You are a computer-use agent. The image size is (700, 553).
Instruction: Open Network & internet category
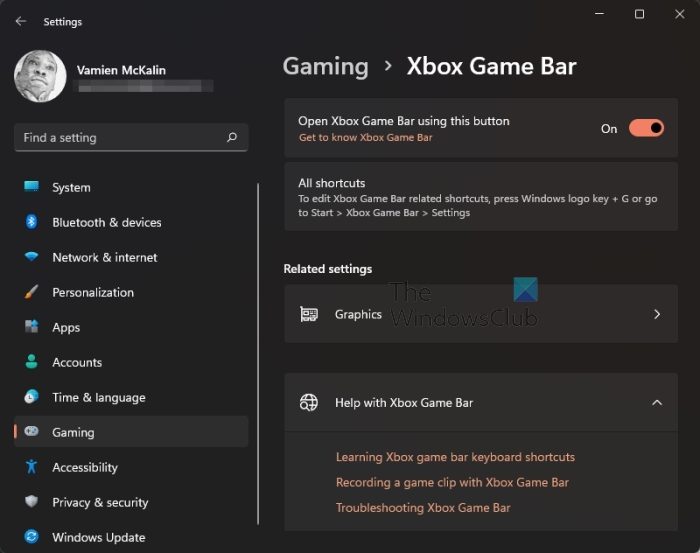click(131, 257)
